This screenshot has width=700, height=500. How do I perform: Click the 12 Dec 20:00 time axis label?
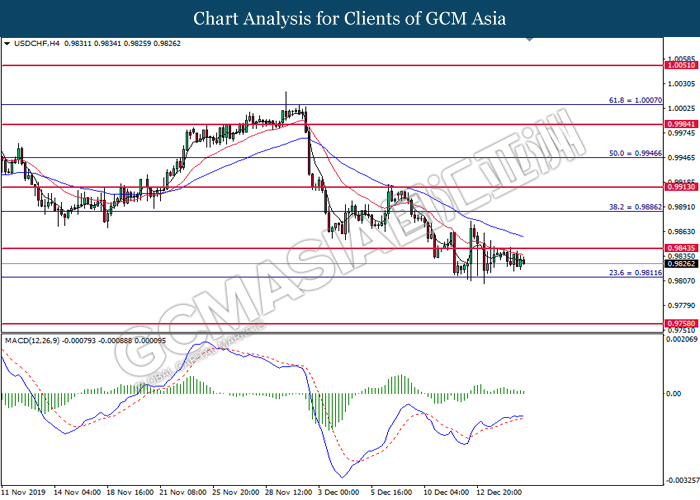tap(500, 493)
